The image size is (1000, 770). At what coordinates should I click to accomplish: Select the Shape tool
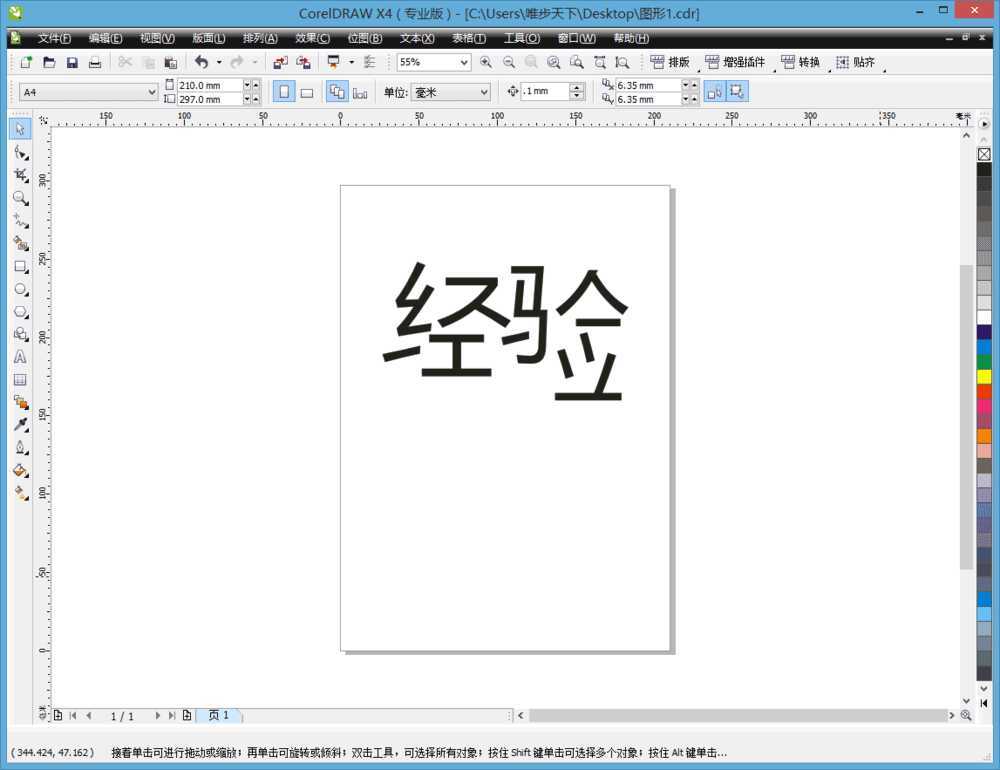pos(20,152)
